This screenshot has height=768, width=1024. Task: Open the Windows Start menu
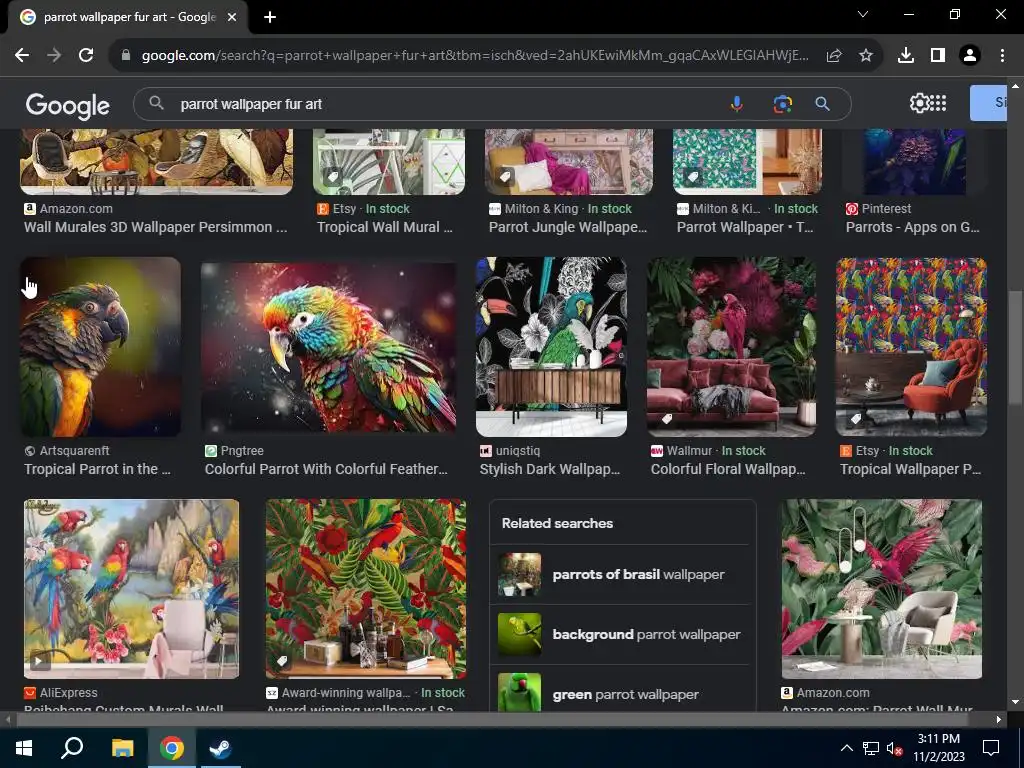pos(24,748)
